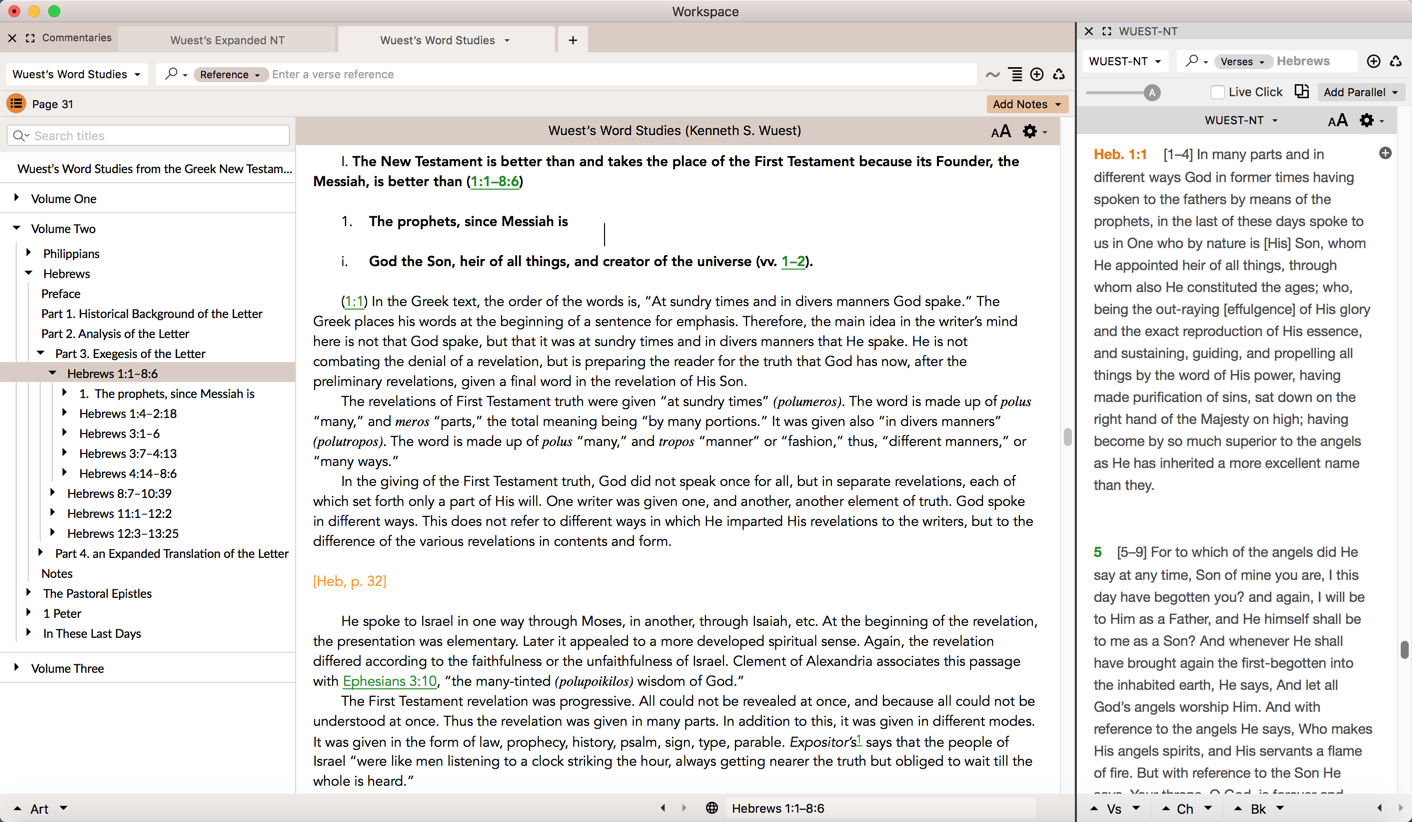Expand Commentaries zone with the fullscreen bracket icon
The image size is (1412, 822).
[30, 38]
